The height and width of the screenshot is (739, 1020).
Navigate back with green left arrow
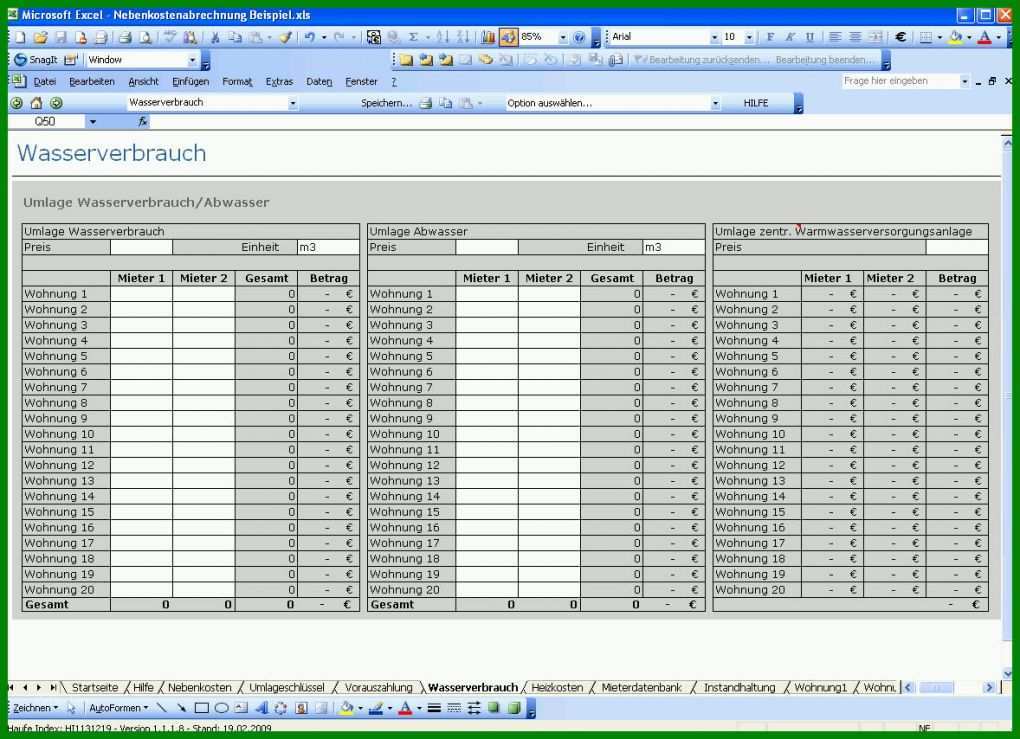17,103
